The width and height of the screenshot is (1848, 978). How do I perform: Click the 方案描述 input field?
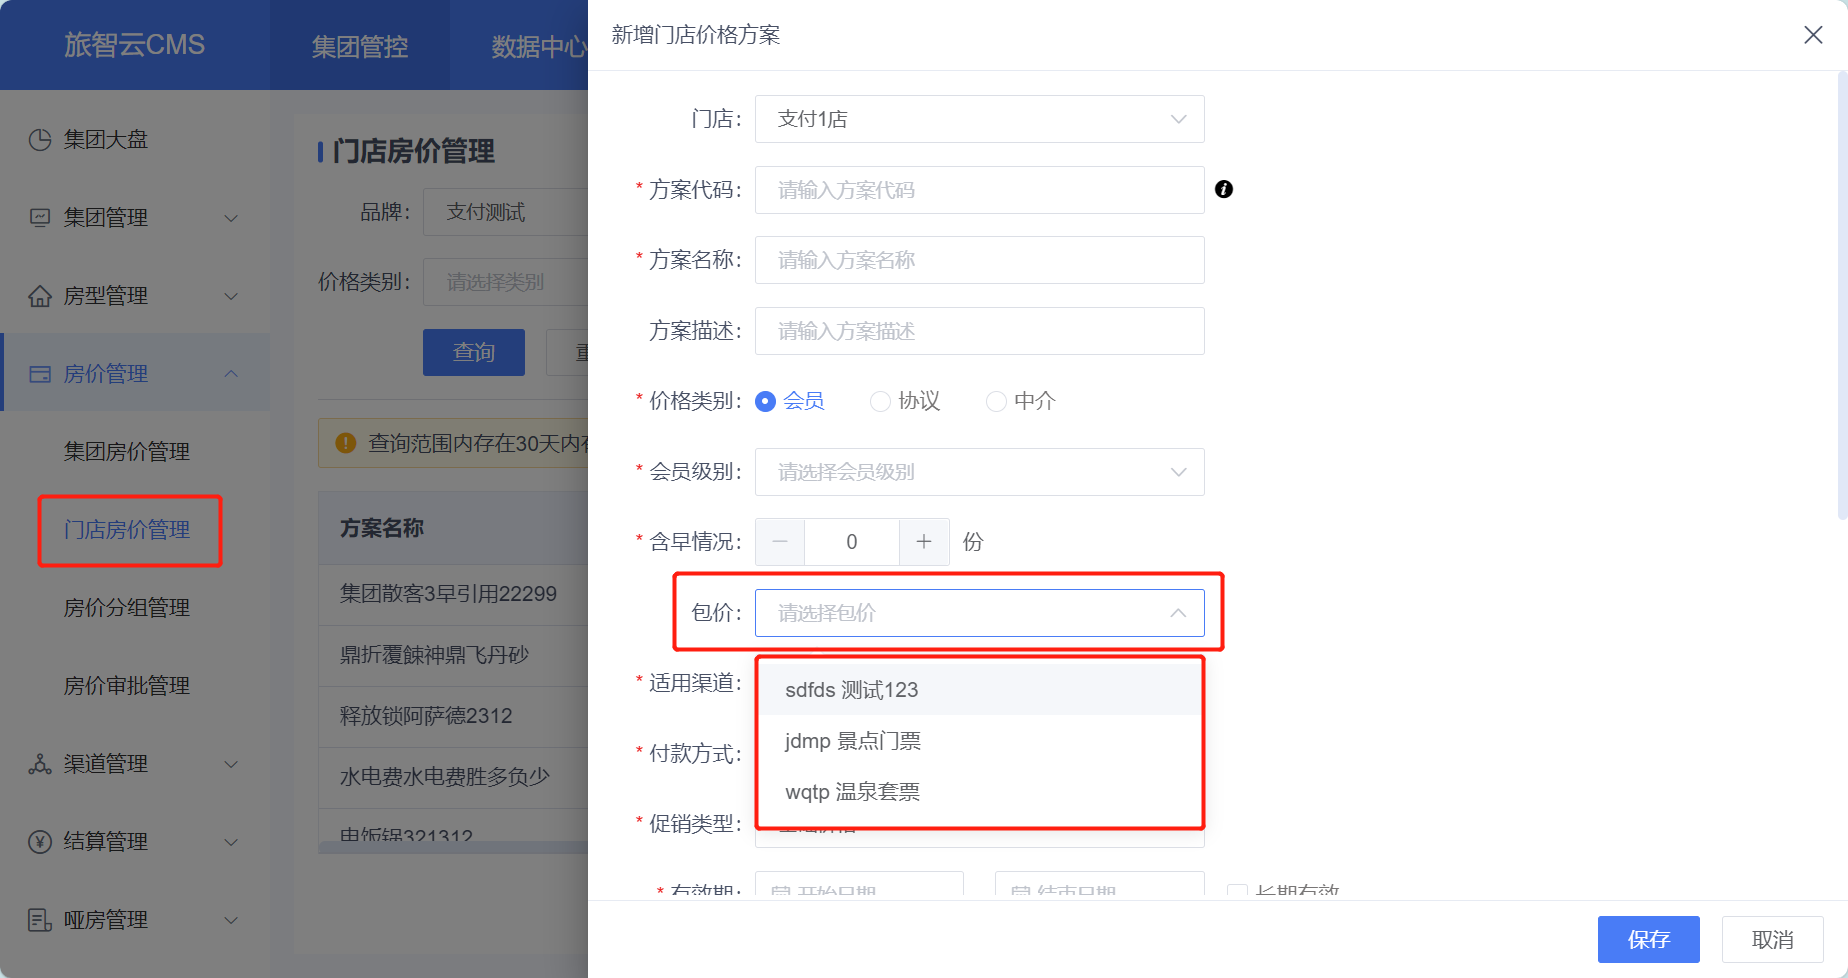980,331
